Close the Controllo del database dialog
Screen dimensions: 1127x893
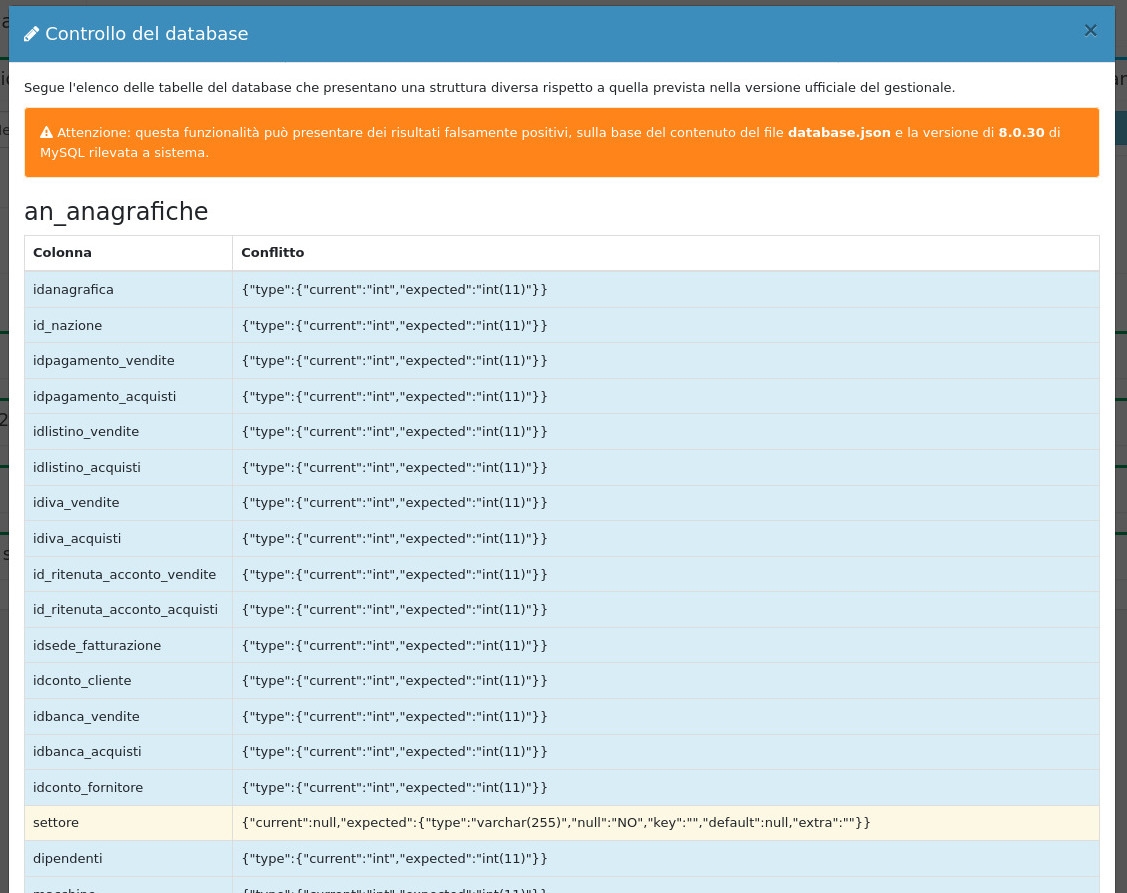(1090, 31)
